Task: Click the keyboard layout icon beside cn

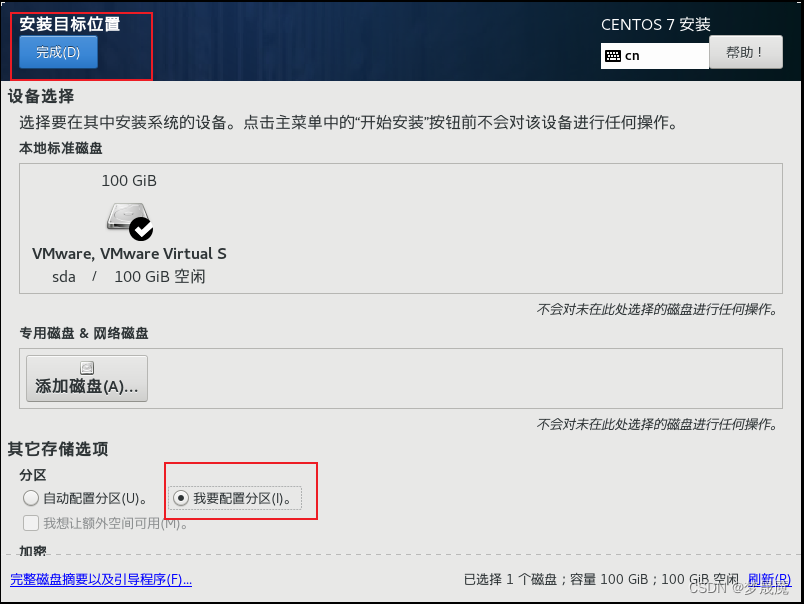Action: [613, 56]
